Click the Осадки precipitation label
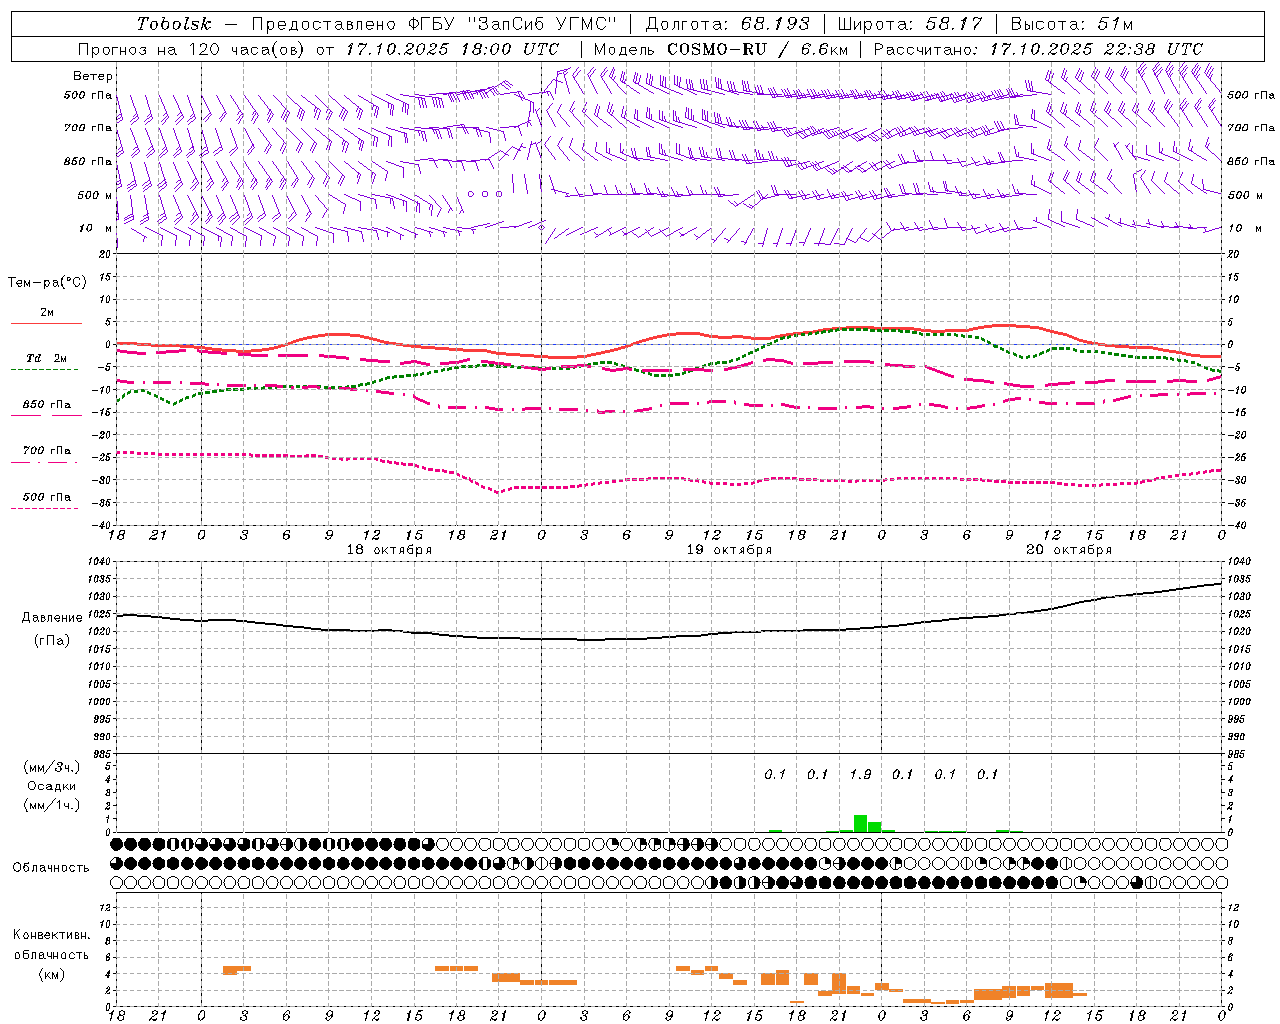The image size is (1280, 1024). click(x=51, y=786)
